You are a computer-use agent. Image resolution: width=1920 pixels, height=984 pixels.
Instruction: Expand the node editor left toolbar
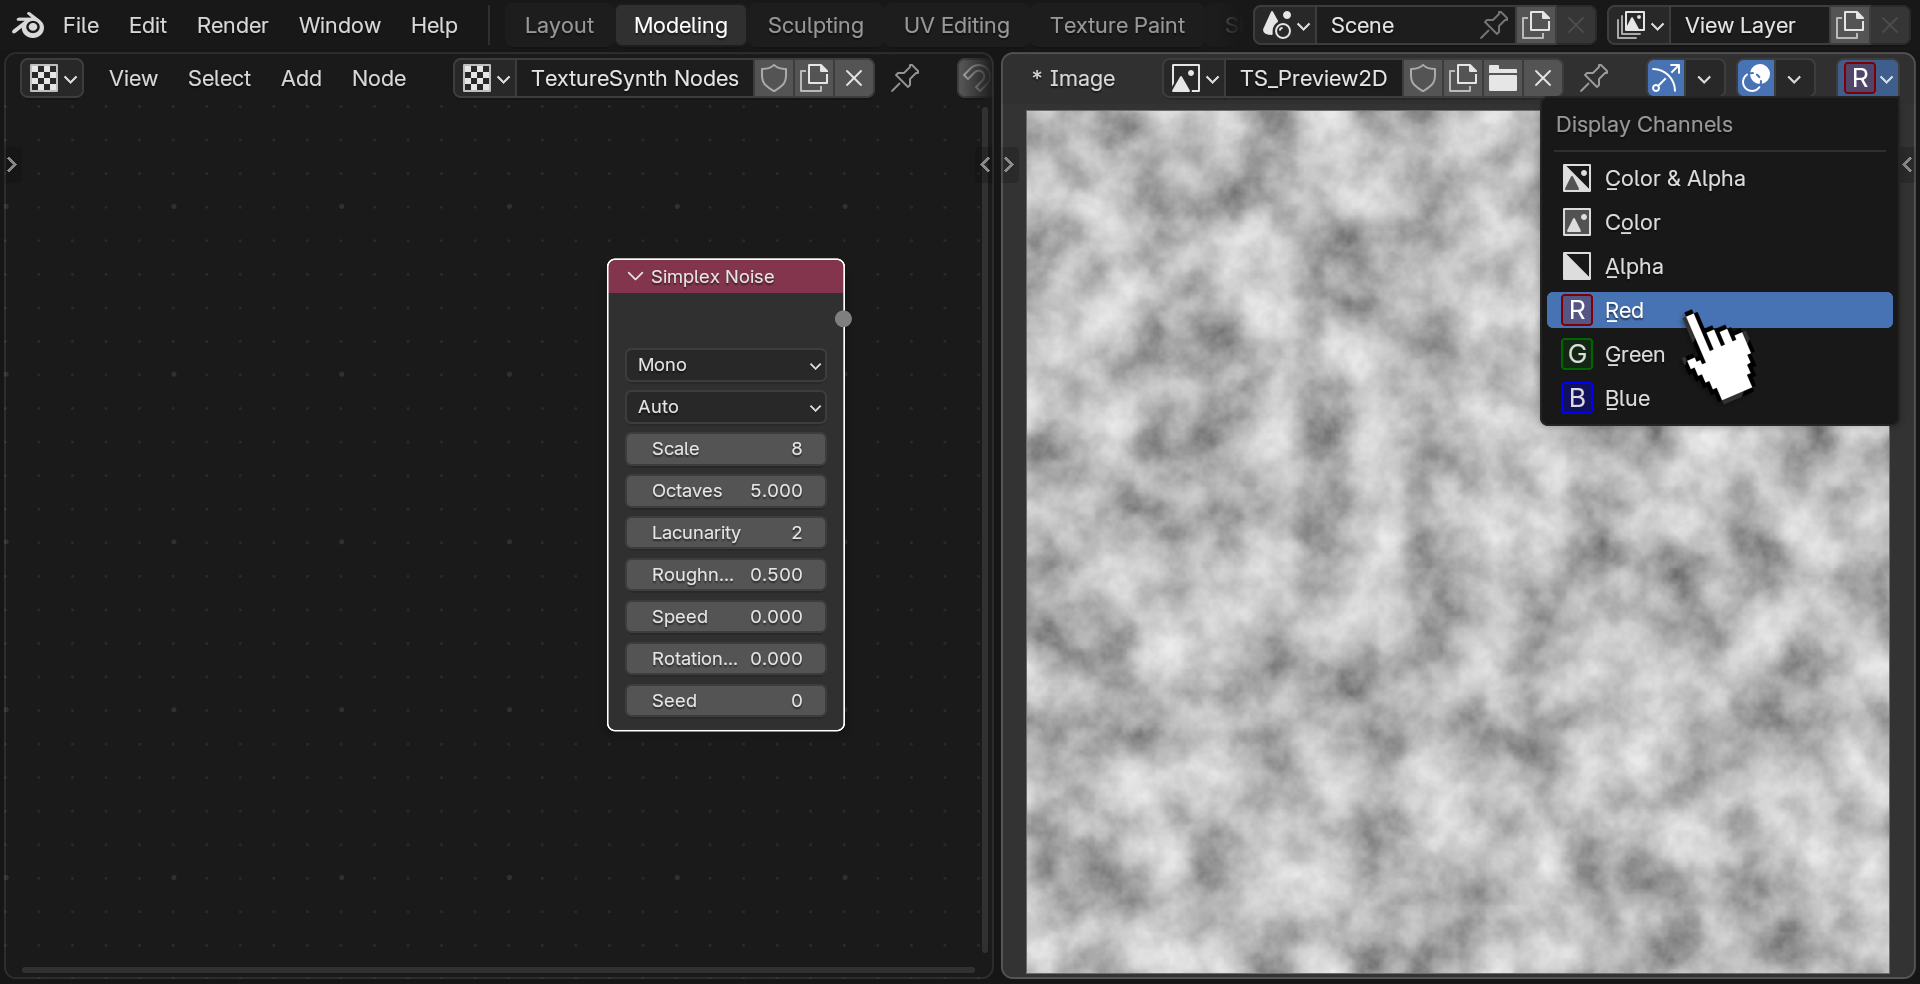11,164
